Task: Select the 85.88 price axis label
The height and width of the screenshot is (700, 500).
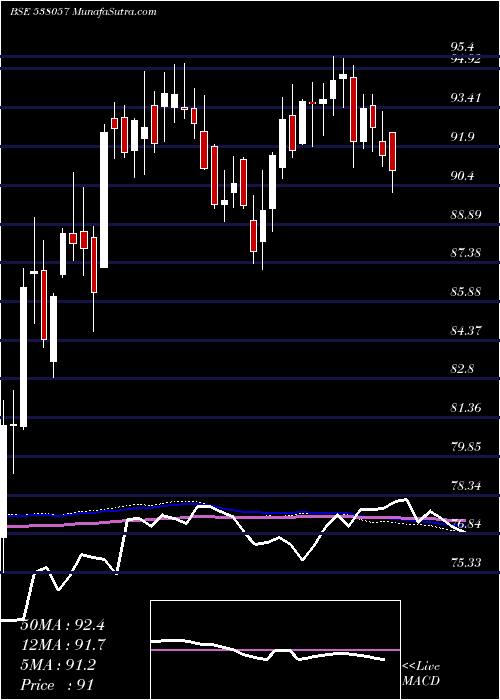Action: click(466, 292)
